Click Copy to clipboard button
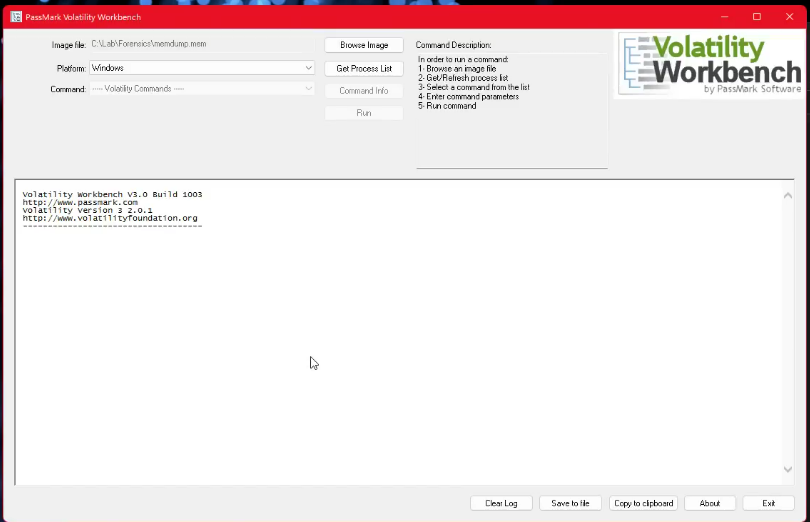 pos(644,503)
